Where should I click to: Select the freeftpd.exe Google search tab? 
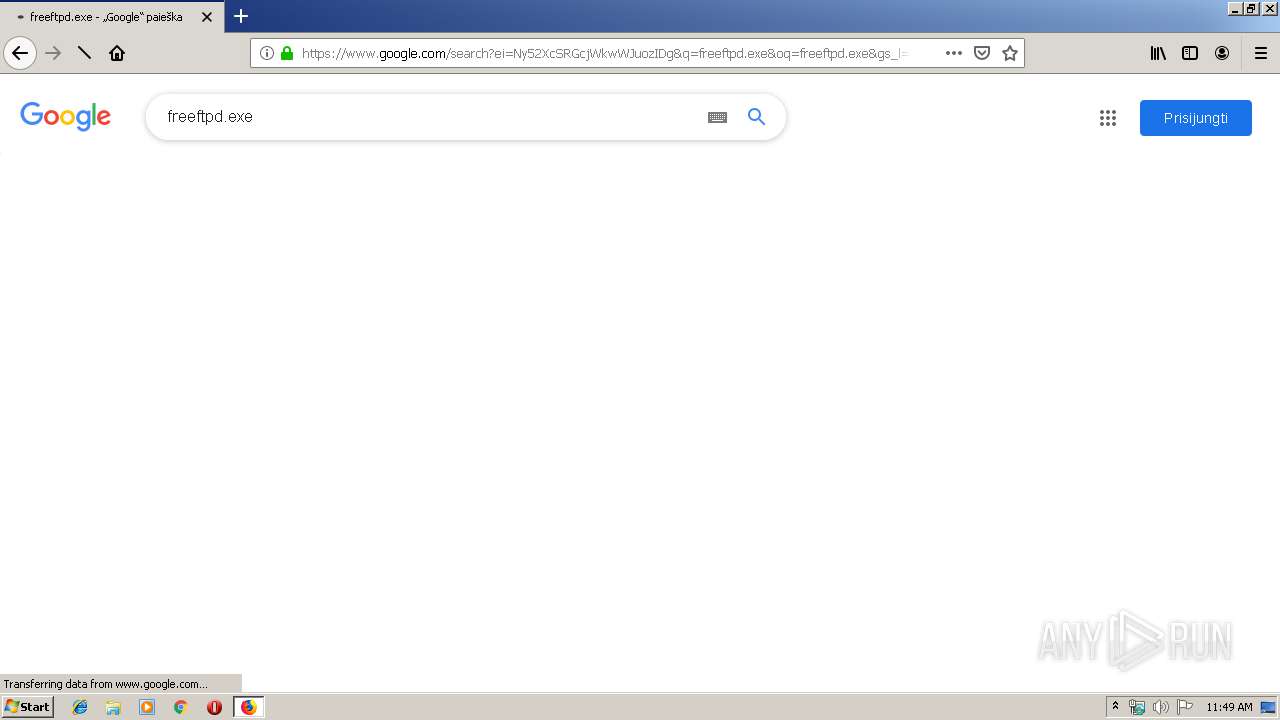[112, 17]
